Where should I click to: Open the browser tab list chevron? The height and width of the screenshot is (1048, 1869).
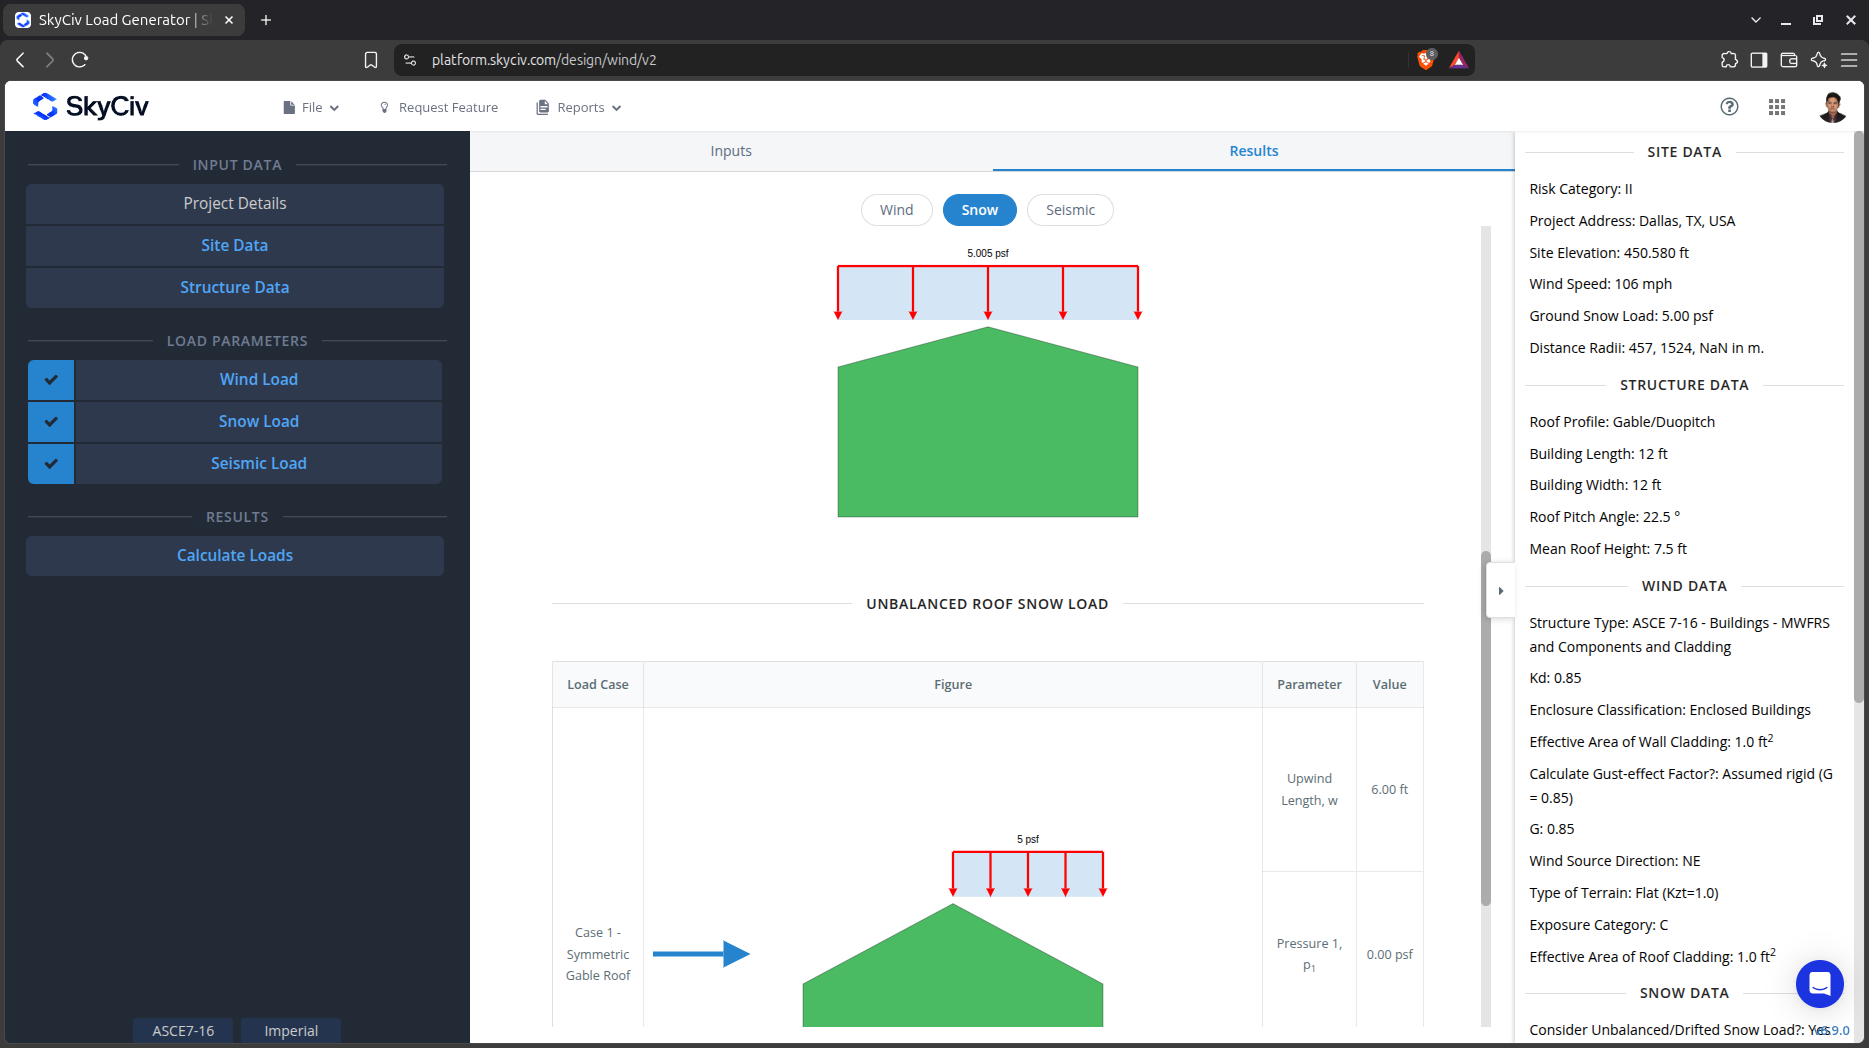pos(1756,20)
